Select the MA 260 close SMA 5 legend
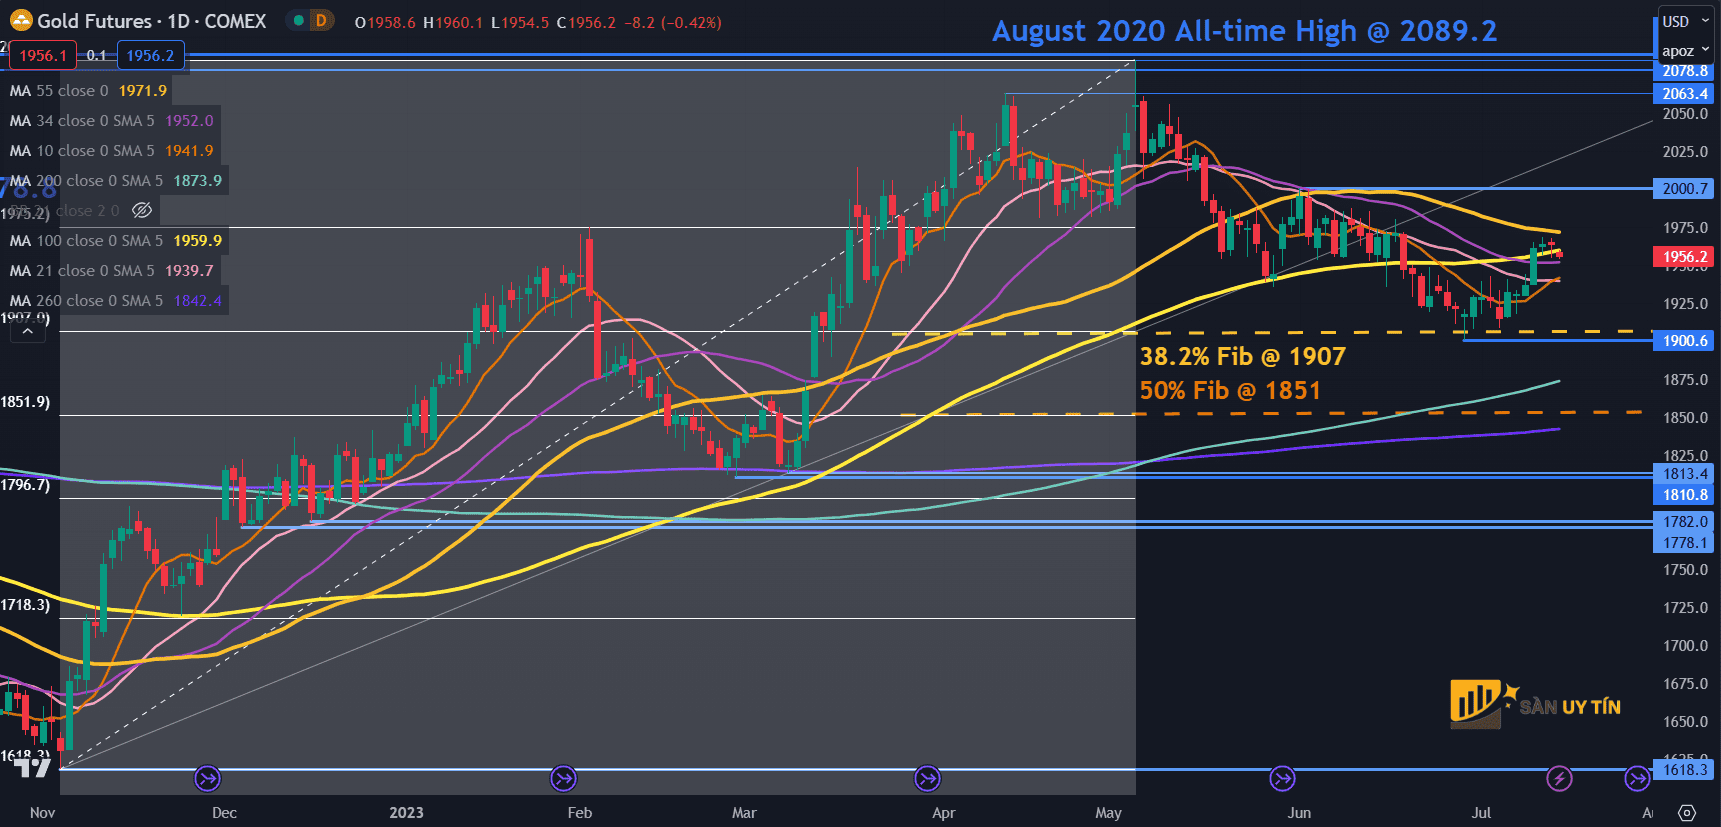The image size is (1721, 827). [x=116, y=300]
